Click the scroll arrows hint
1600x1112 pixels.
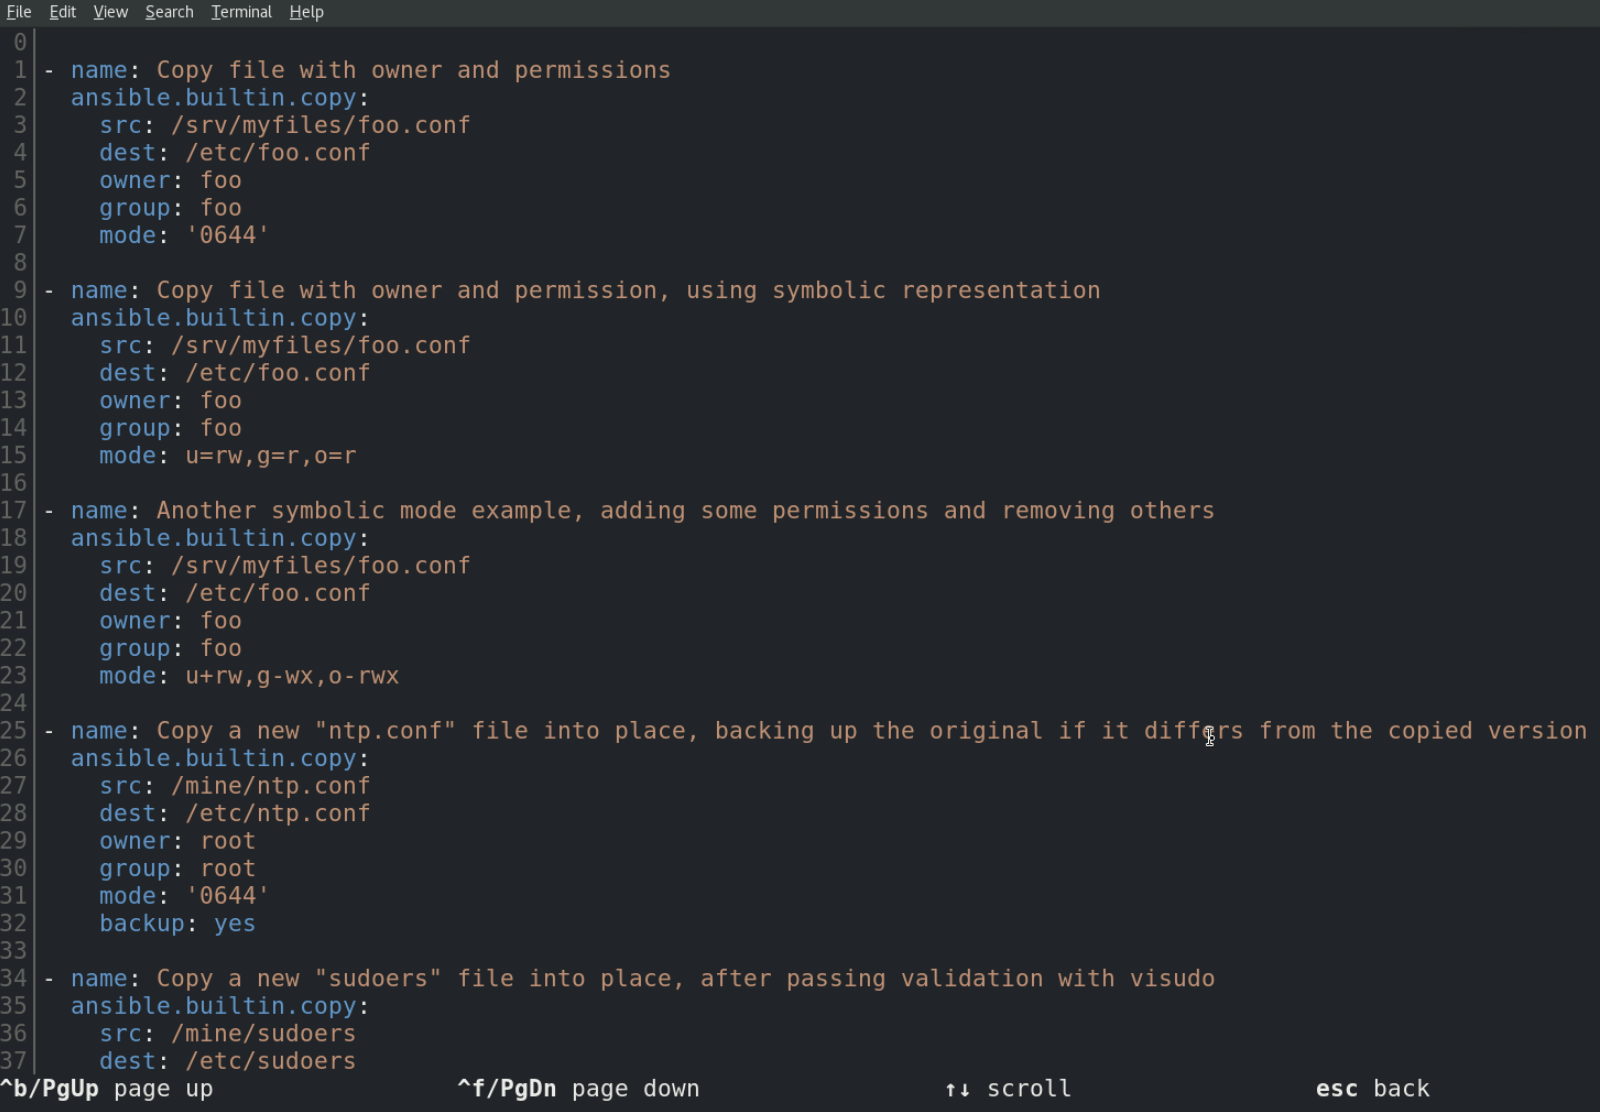pos(1007,1088)
